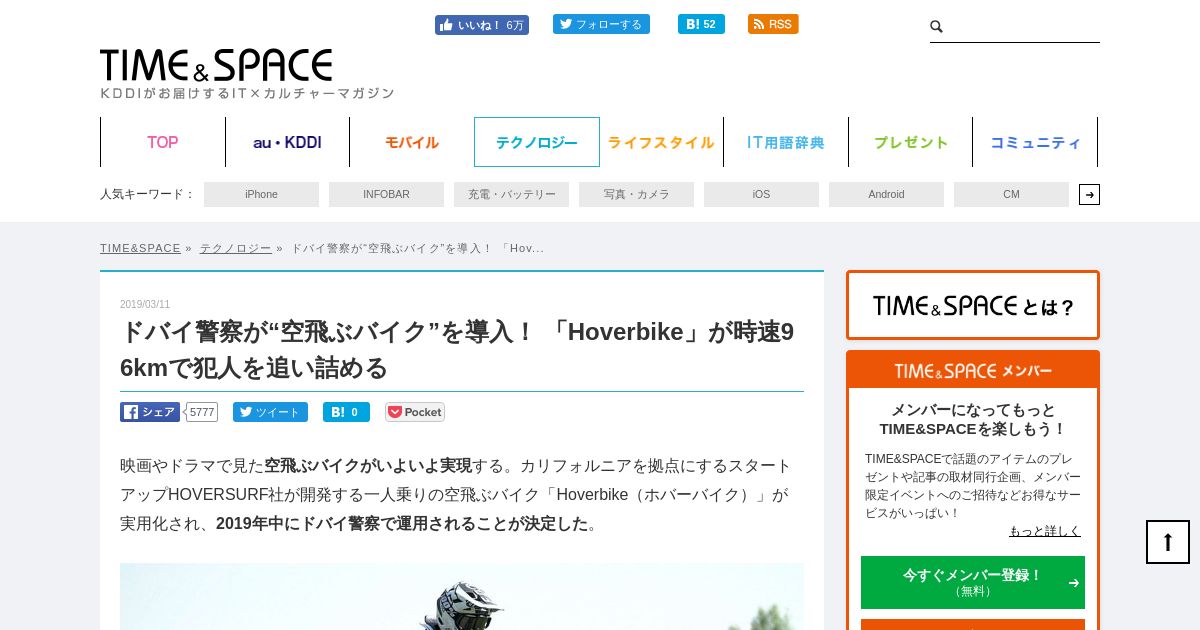Image resolution: width=1200 pixels, height=630 pixels.
Task: Select the 充電・バッテリー keyword tag
Action: coord(511,194)
